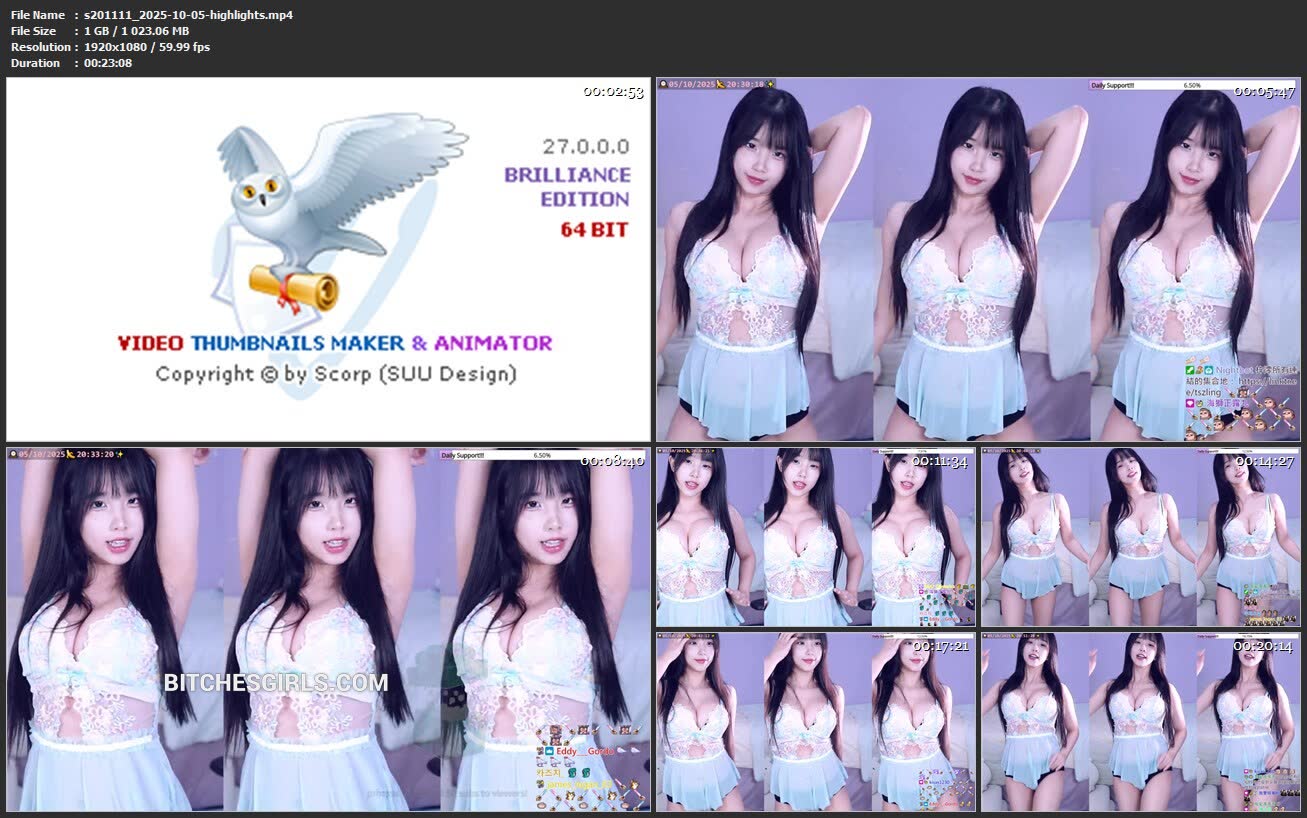The height and width of the screenshot is (818, 1307).
Task: Click the Resolution value 1920x1080 / 59.99 fps
Action: tap(147, 47)
